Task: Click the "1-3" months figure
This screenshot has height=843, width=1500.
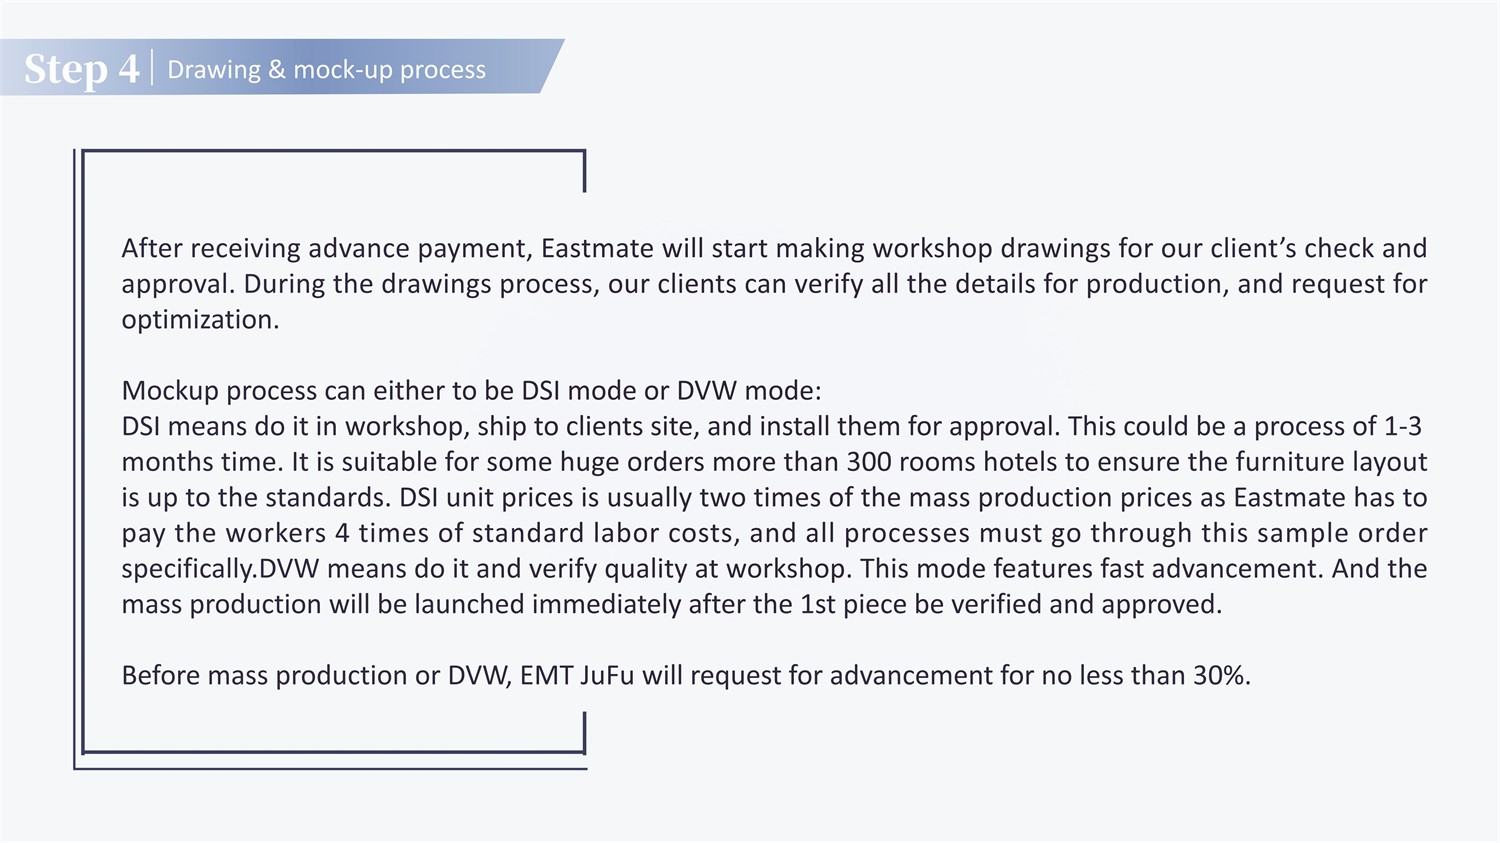Action: tap(1402, 426)
